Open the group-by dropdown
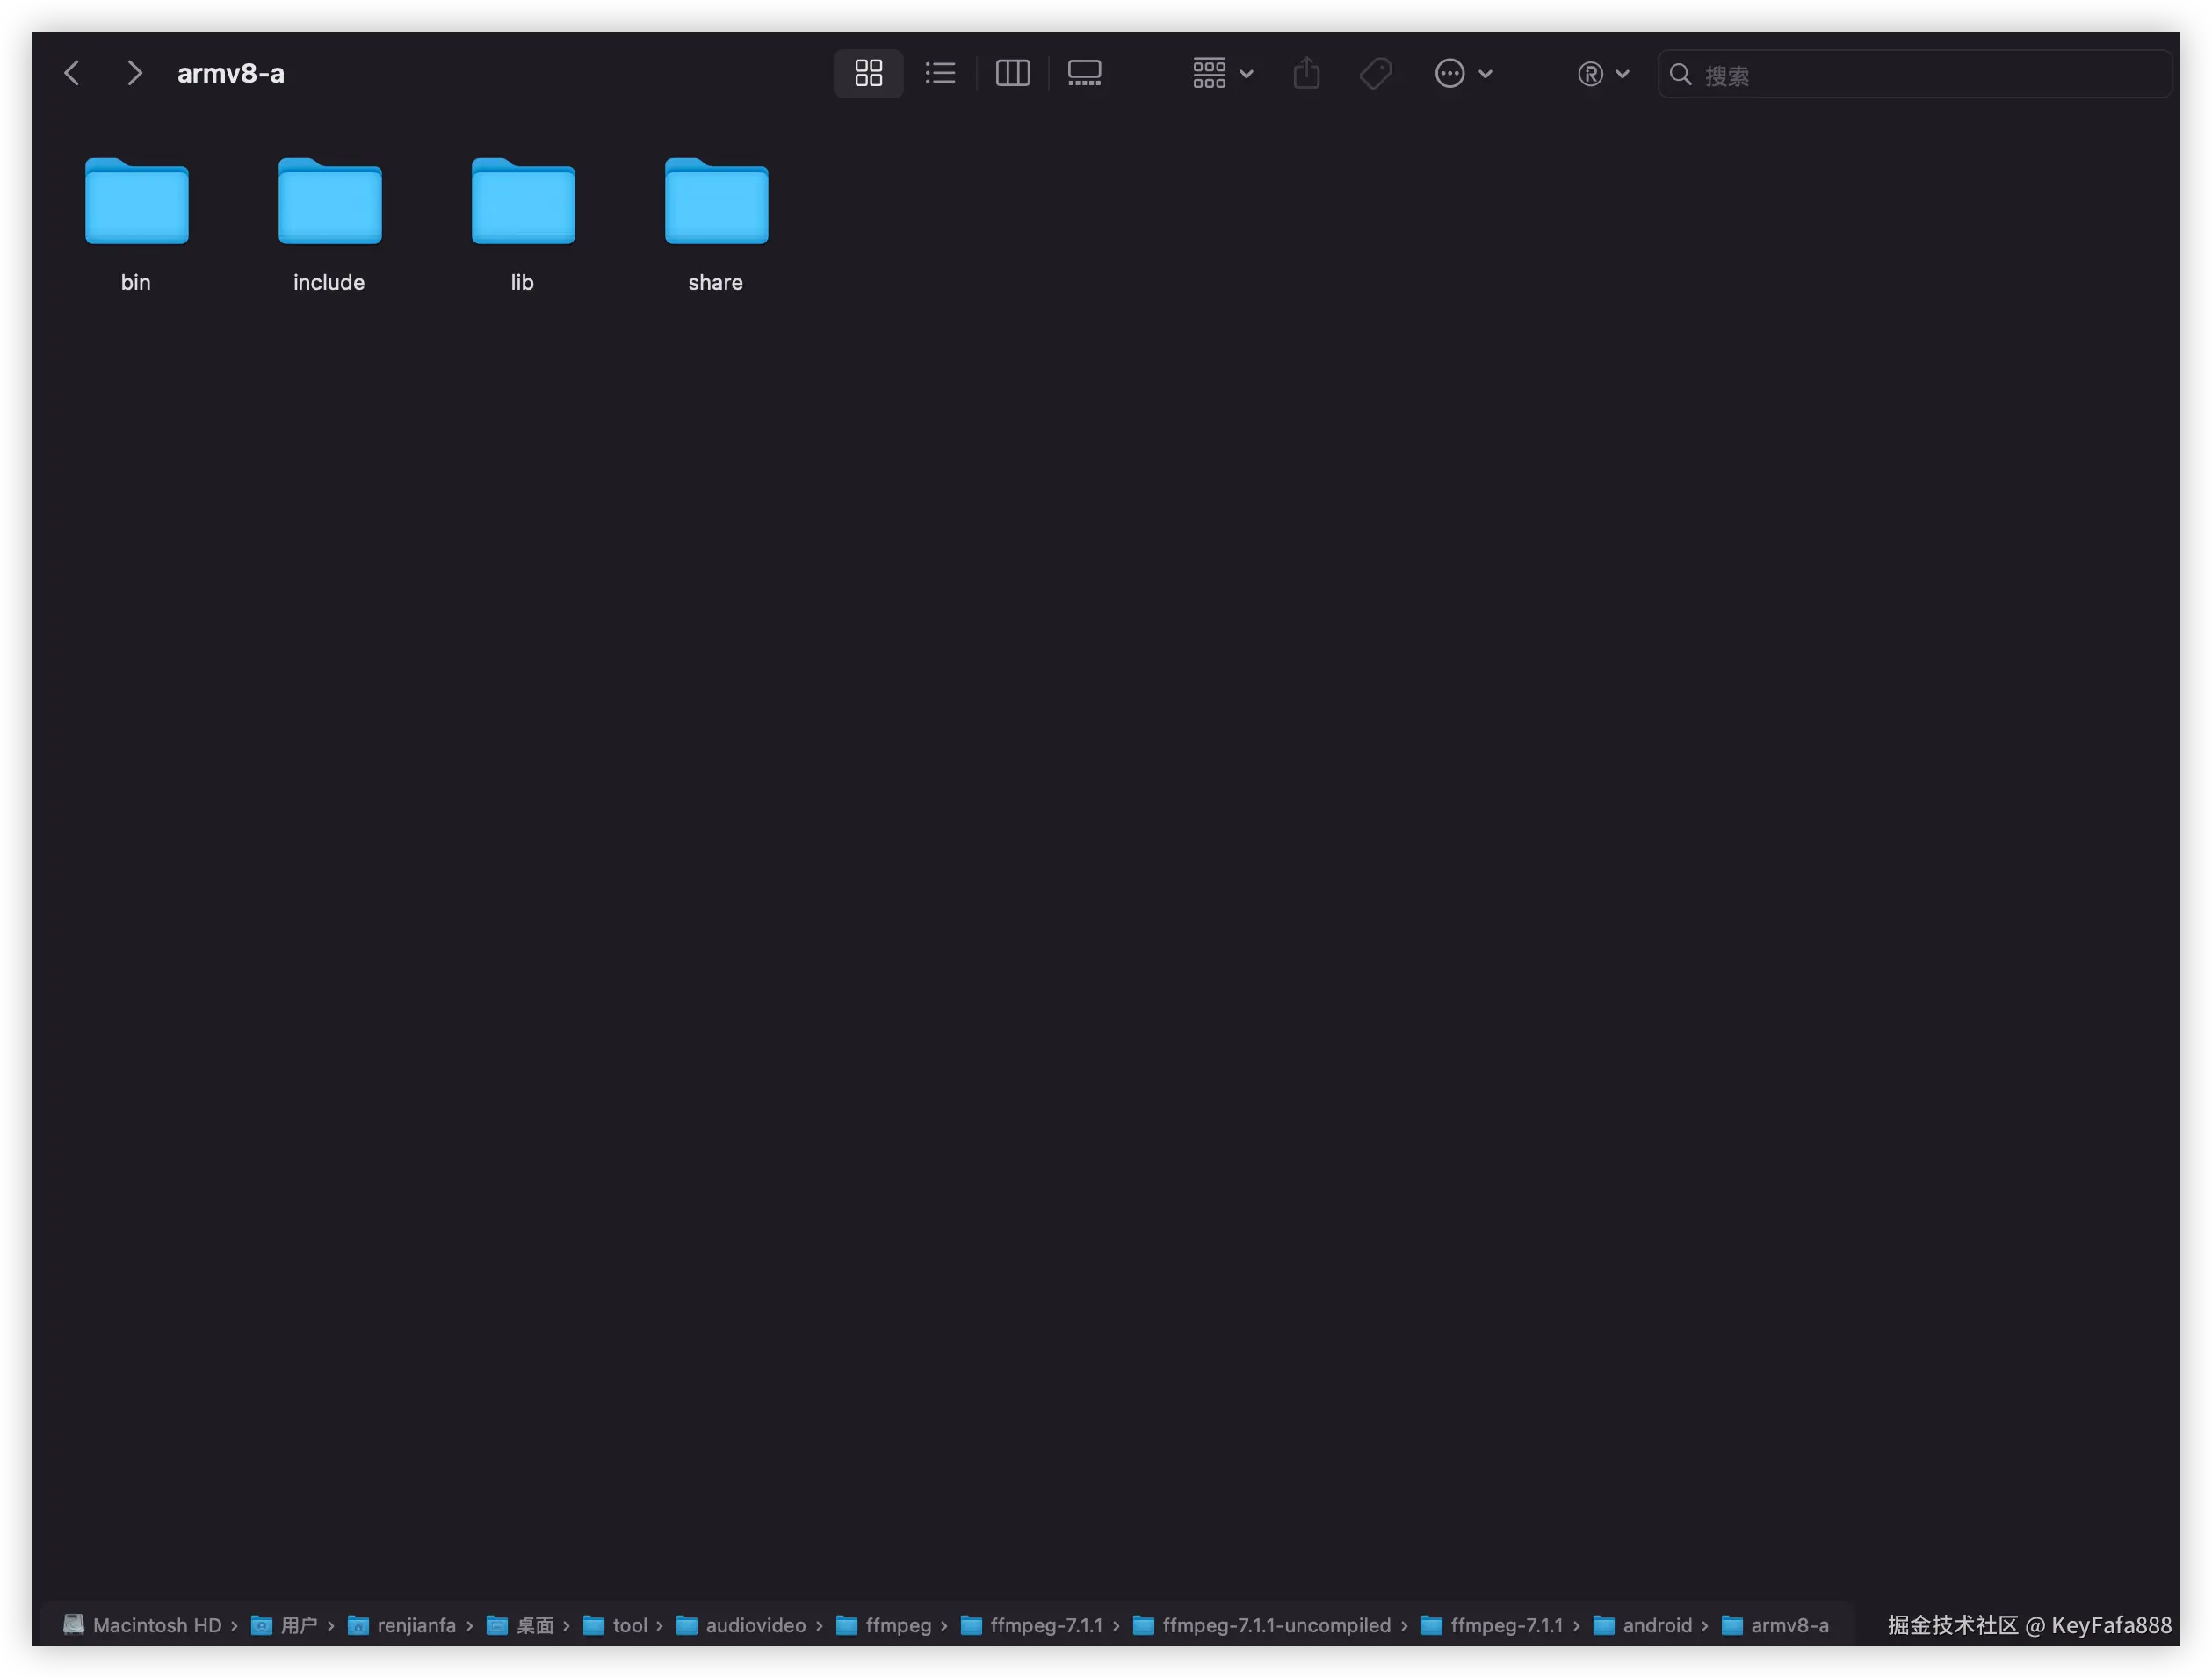 (x=1222, y=73)
